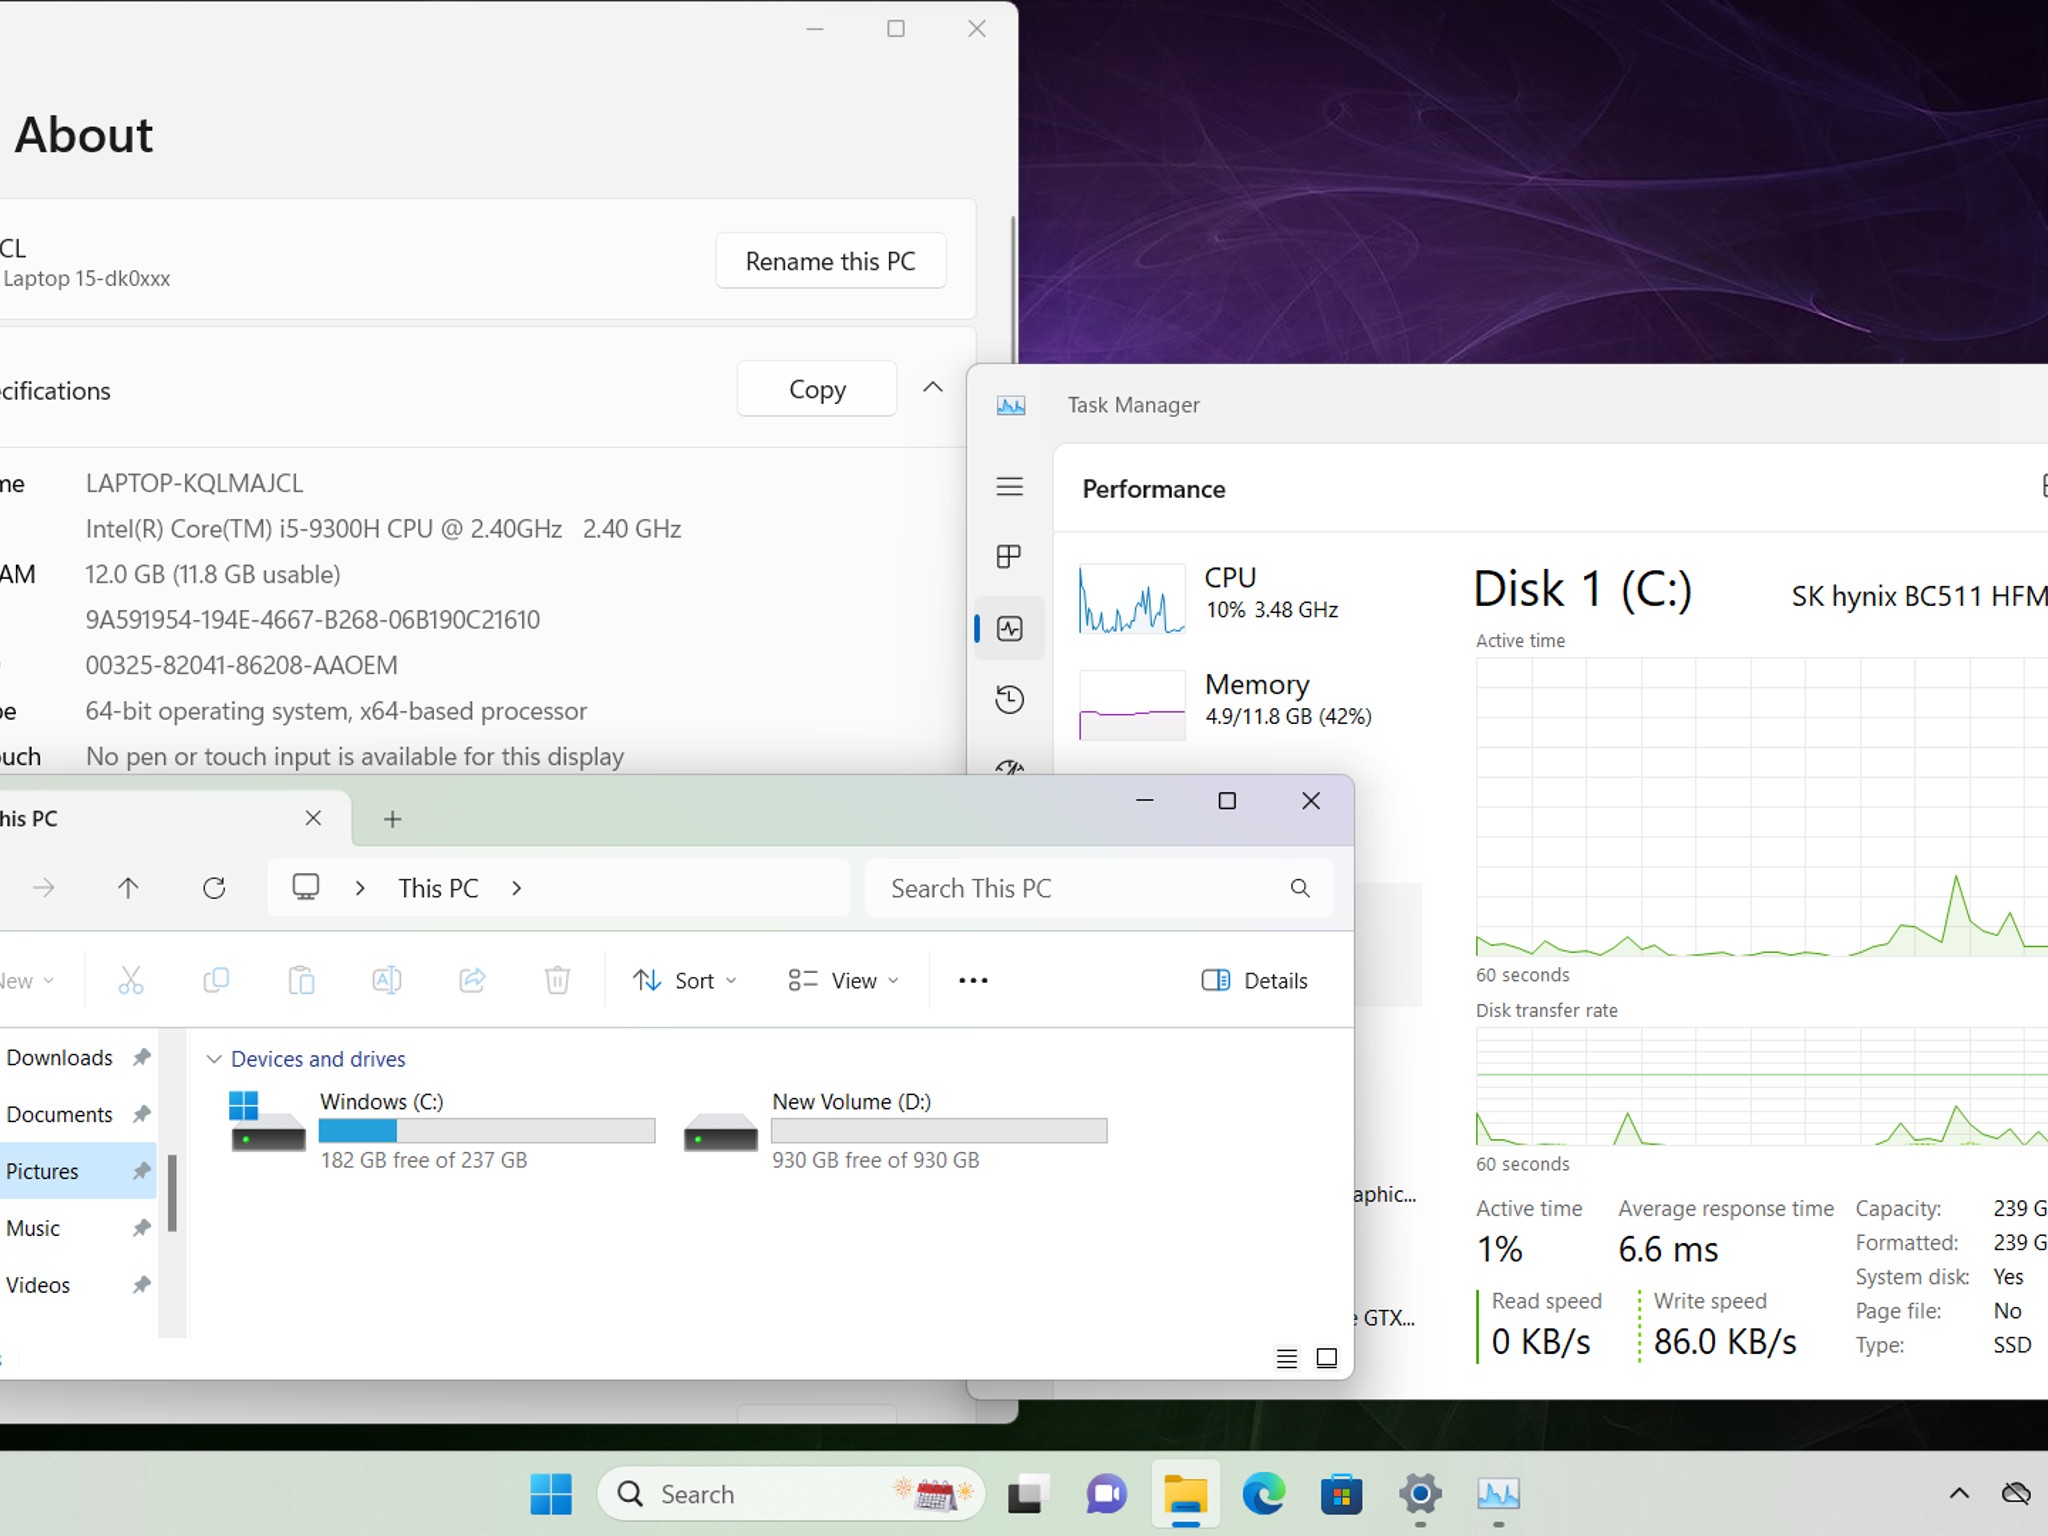Open the New dropdown in Explorer
The width and height of the screenshot is (2048, 1536).
28,980
